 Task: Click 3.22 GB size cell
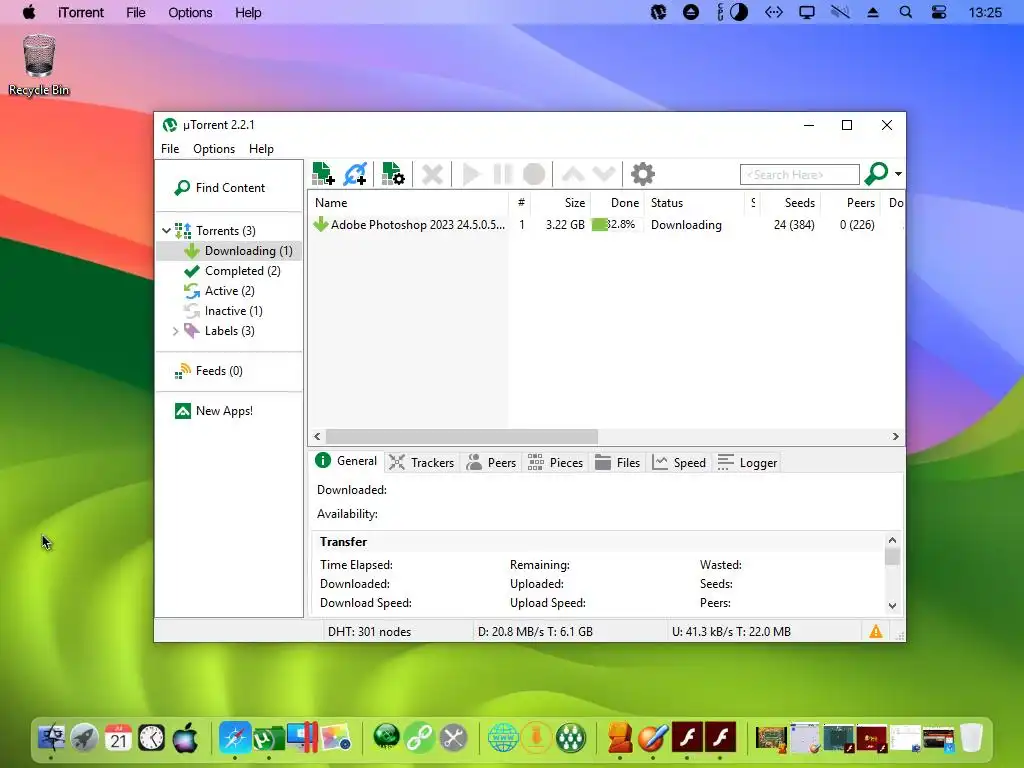(x=565, y=225)
